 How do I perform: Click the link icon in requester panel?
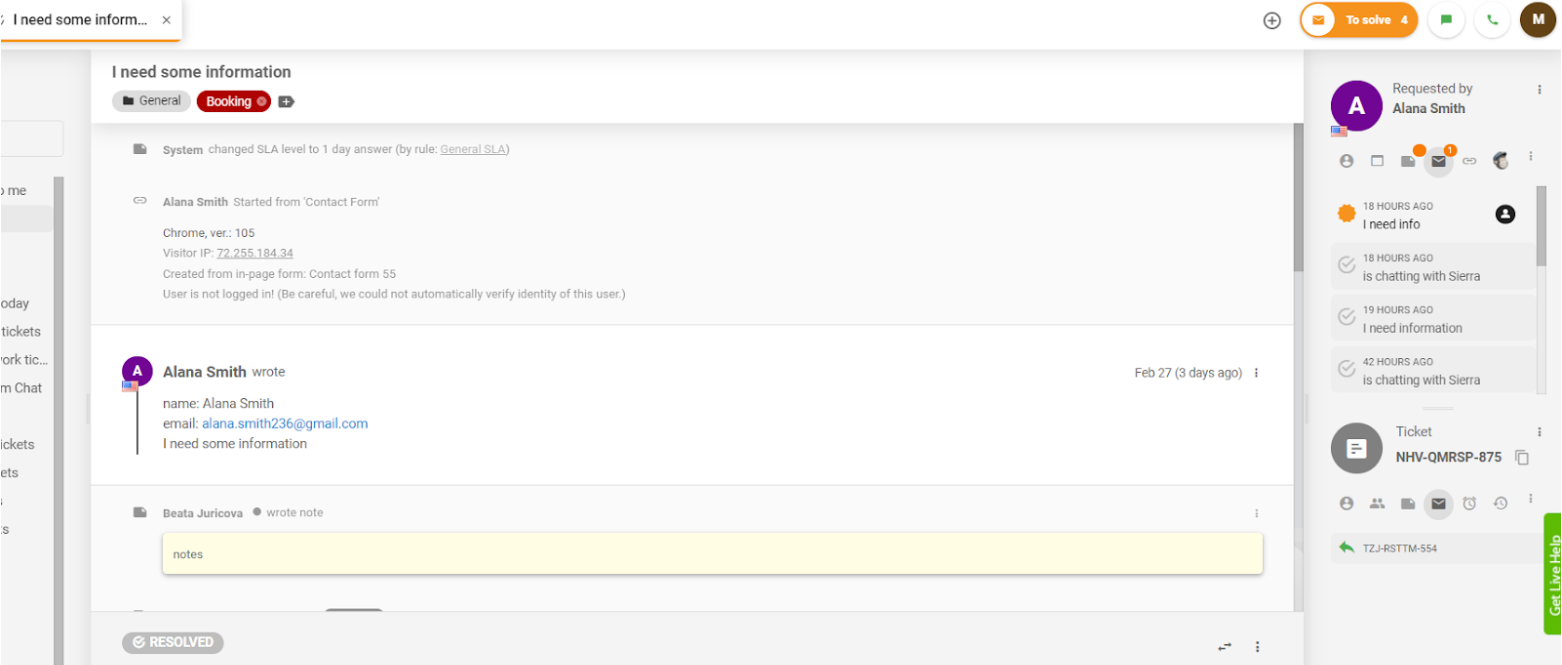[1469, 161]
